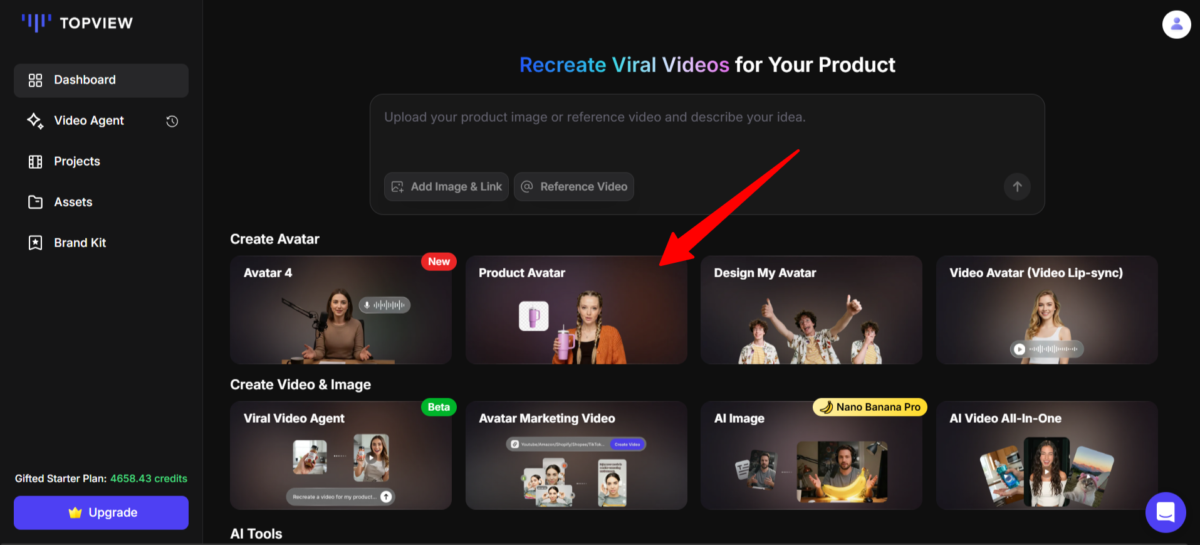This screenshot has height=545, width=1200.
Task: Open Video Agent from the sidebar
Action: (89, 121)
